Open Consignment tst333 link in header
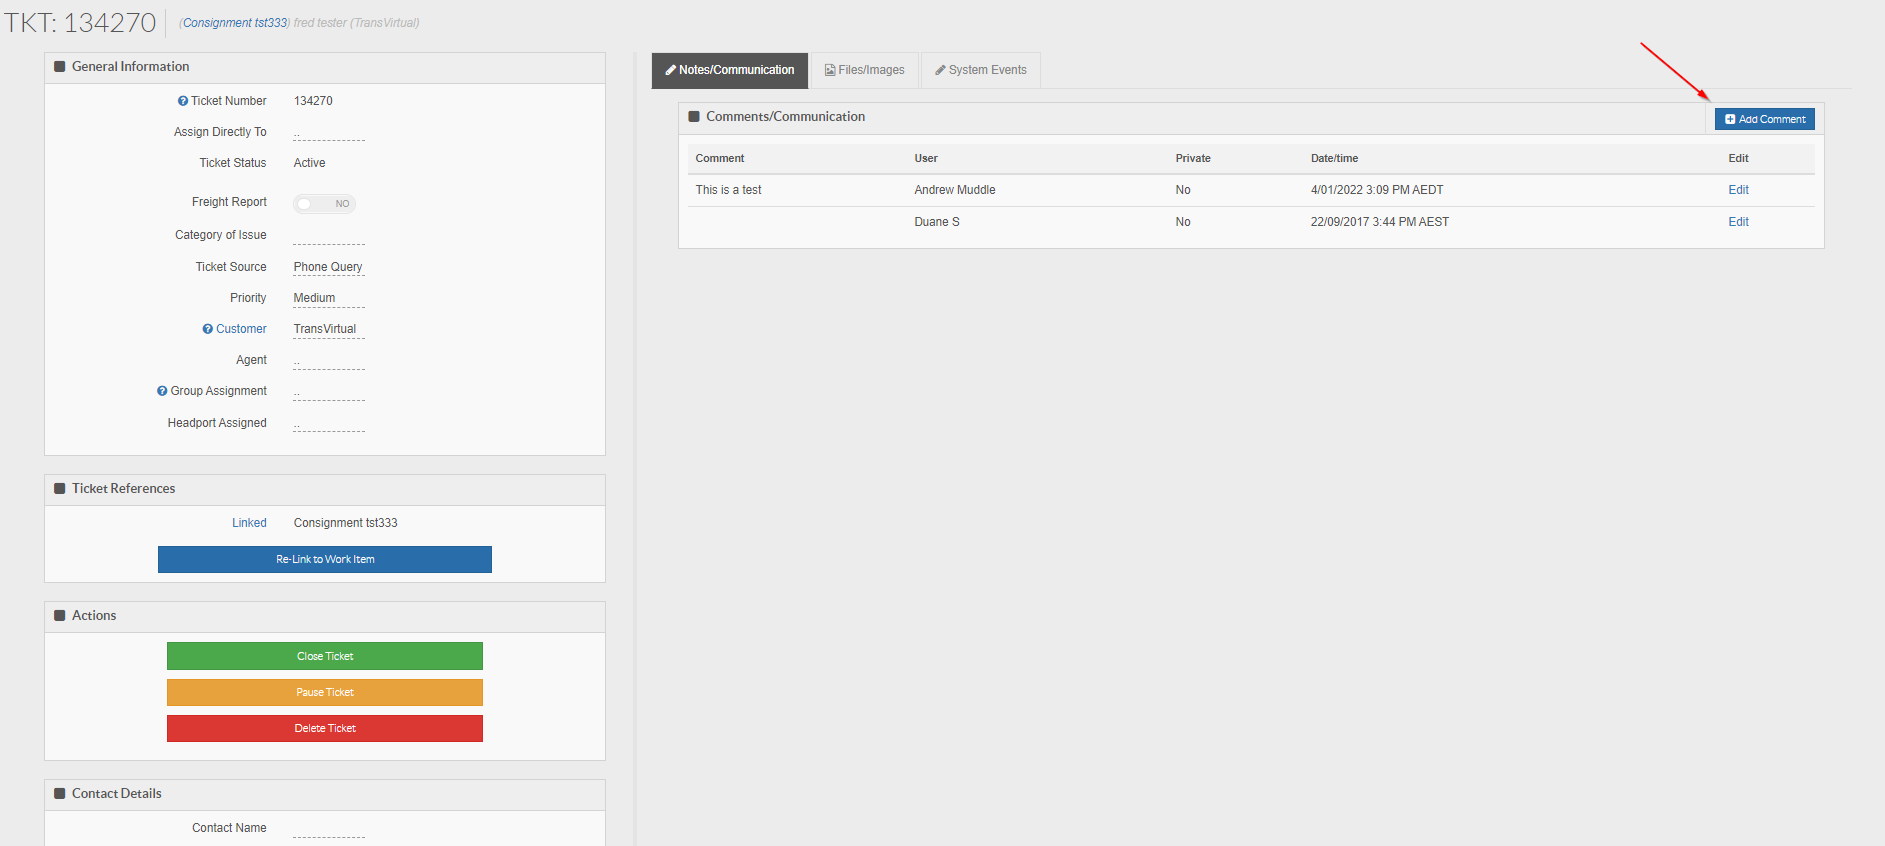 (x=235, y=23)
